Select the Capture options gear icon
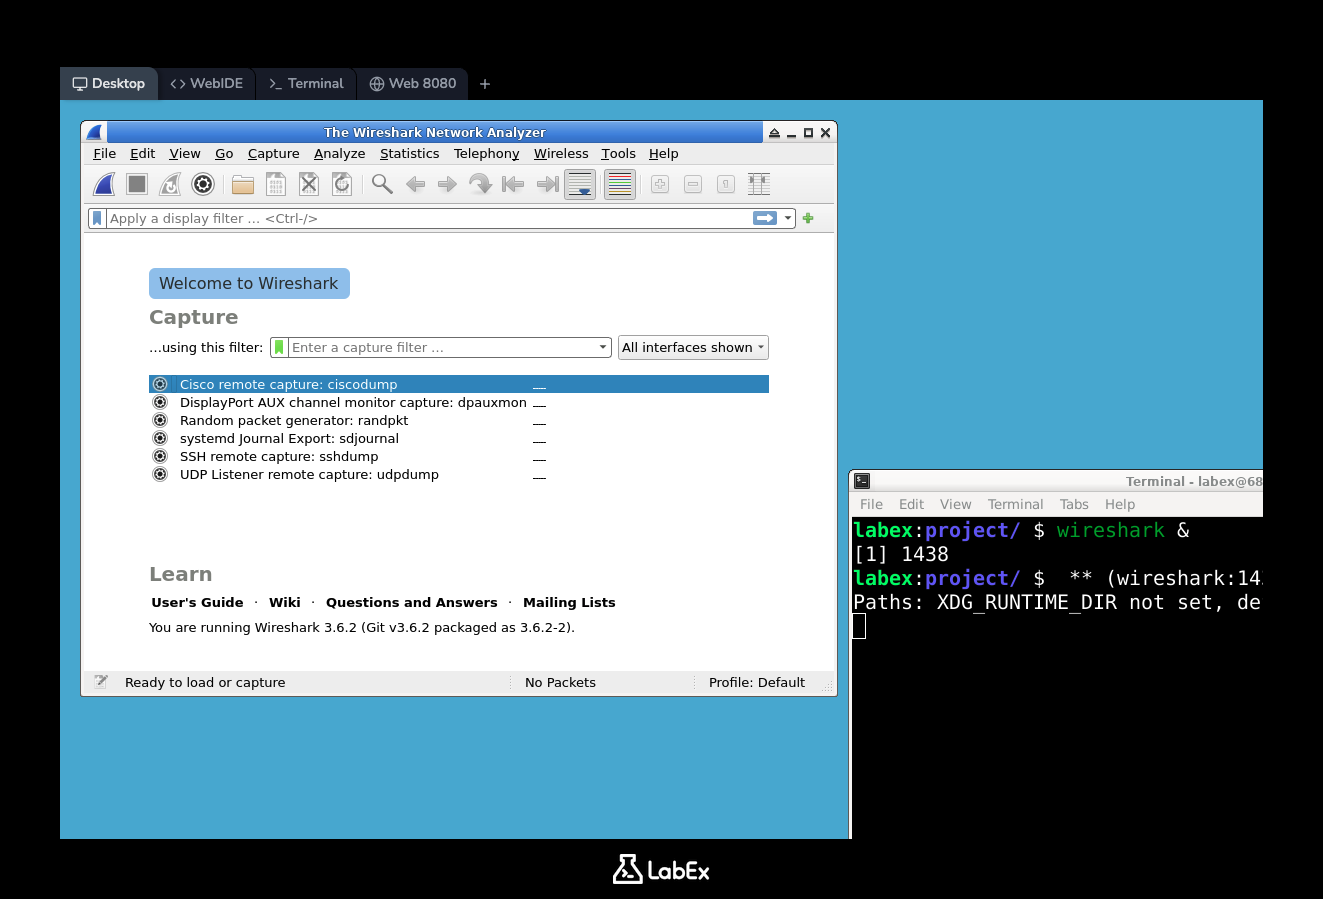The image size is (1323, 899). click(203, 184)
